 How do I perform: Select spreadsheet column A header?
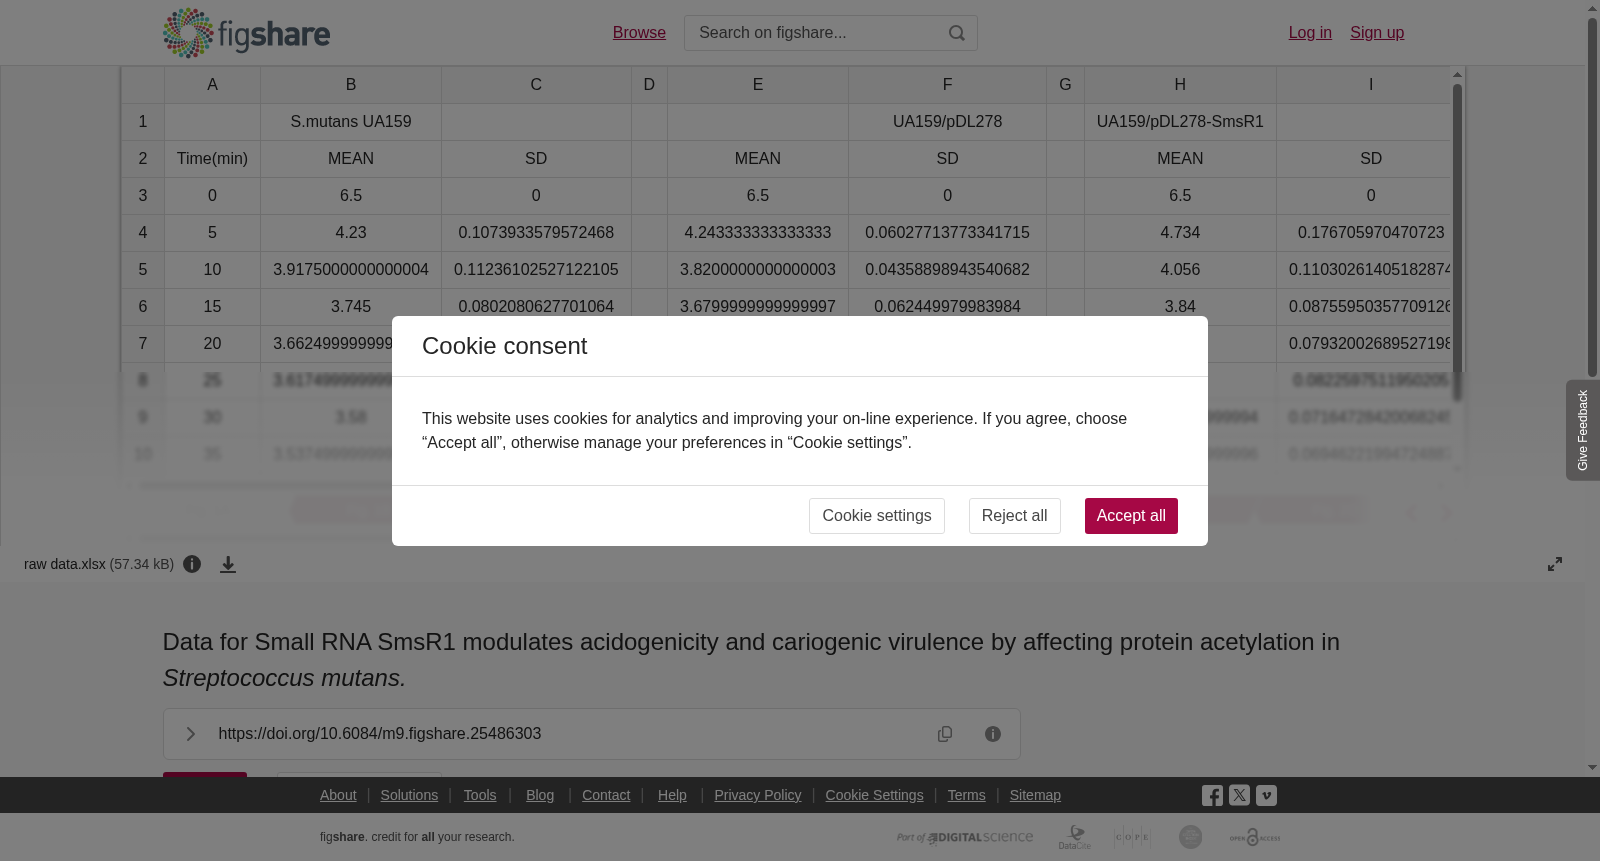[x=212, y=85]
